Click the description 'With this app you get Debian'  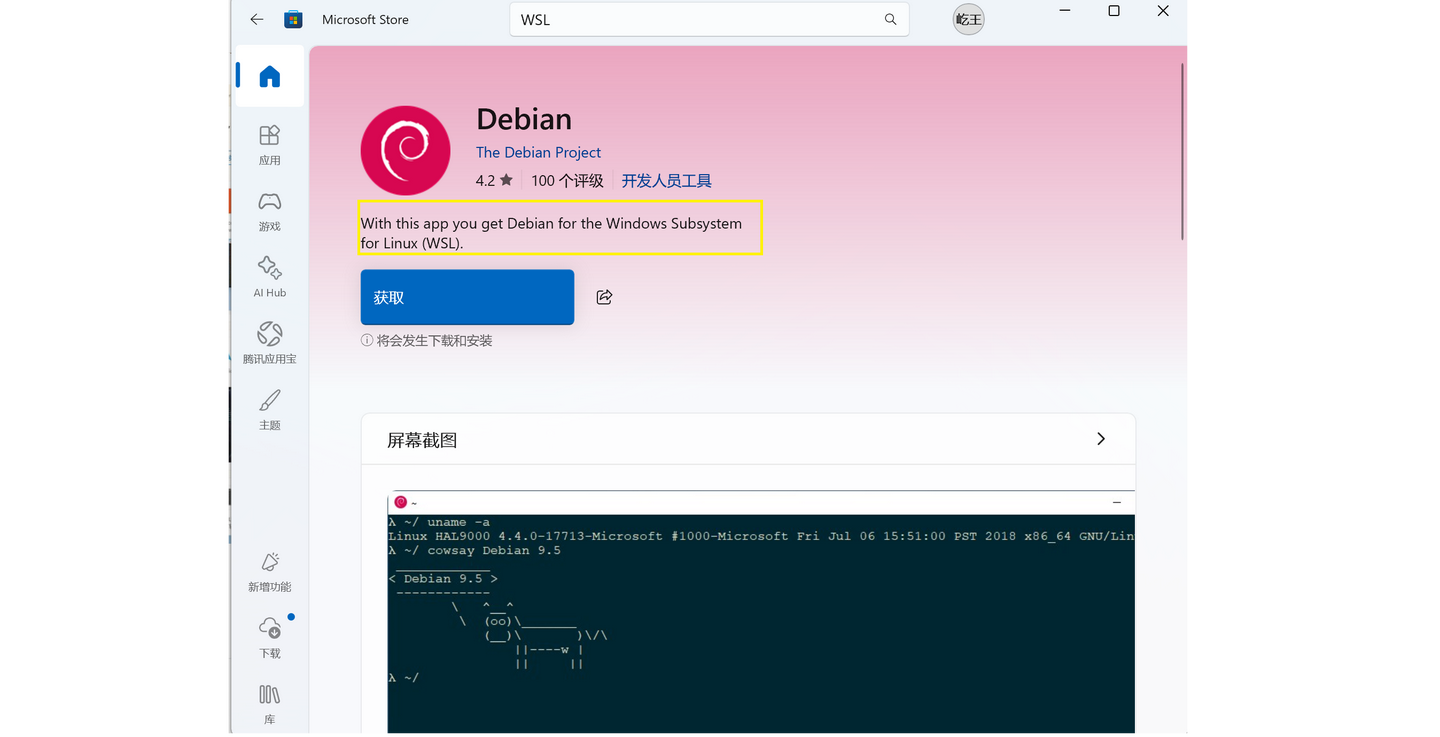(x=551, y=233)
